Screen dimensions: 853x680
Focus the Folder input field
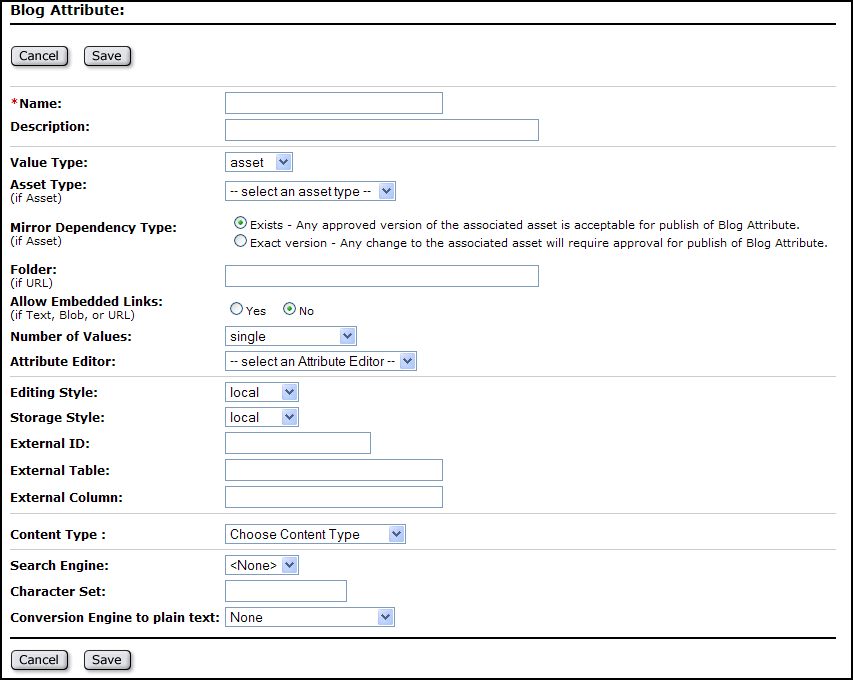click(382, 276)
